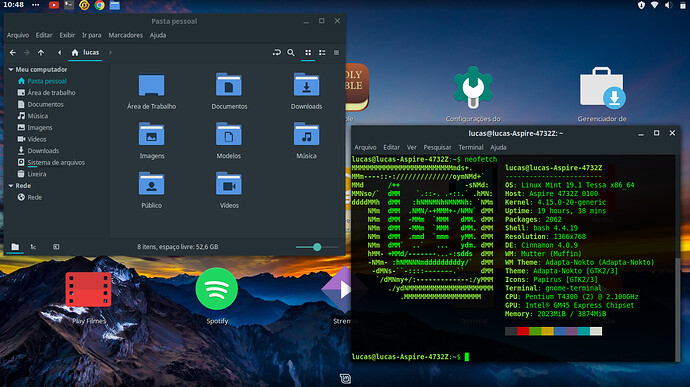The height and width of the screenshot is (387, 690).
Task: Switch to compact view
Action: pyautogui.click(x=336, y=52)
